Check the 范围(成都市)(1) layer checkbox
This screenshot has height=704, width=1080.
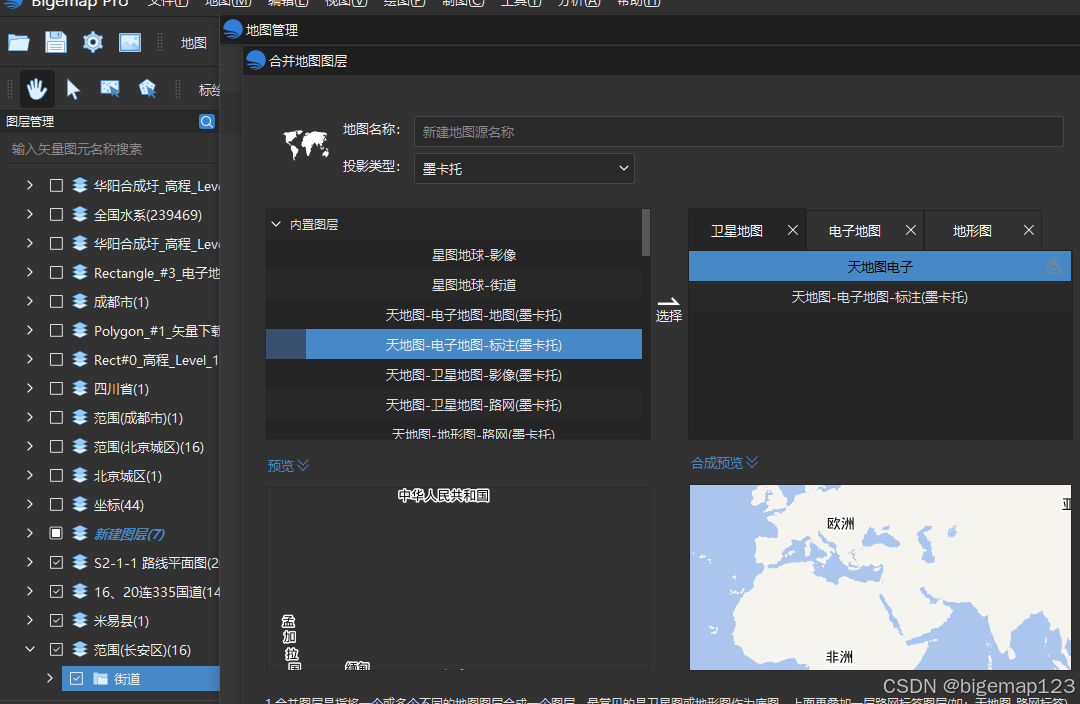(56, 417)
